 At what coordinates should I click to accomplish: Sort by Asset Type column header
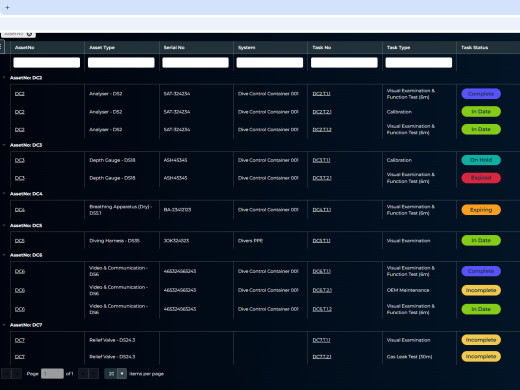102,48
